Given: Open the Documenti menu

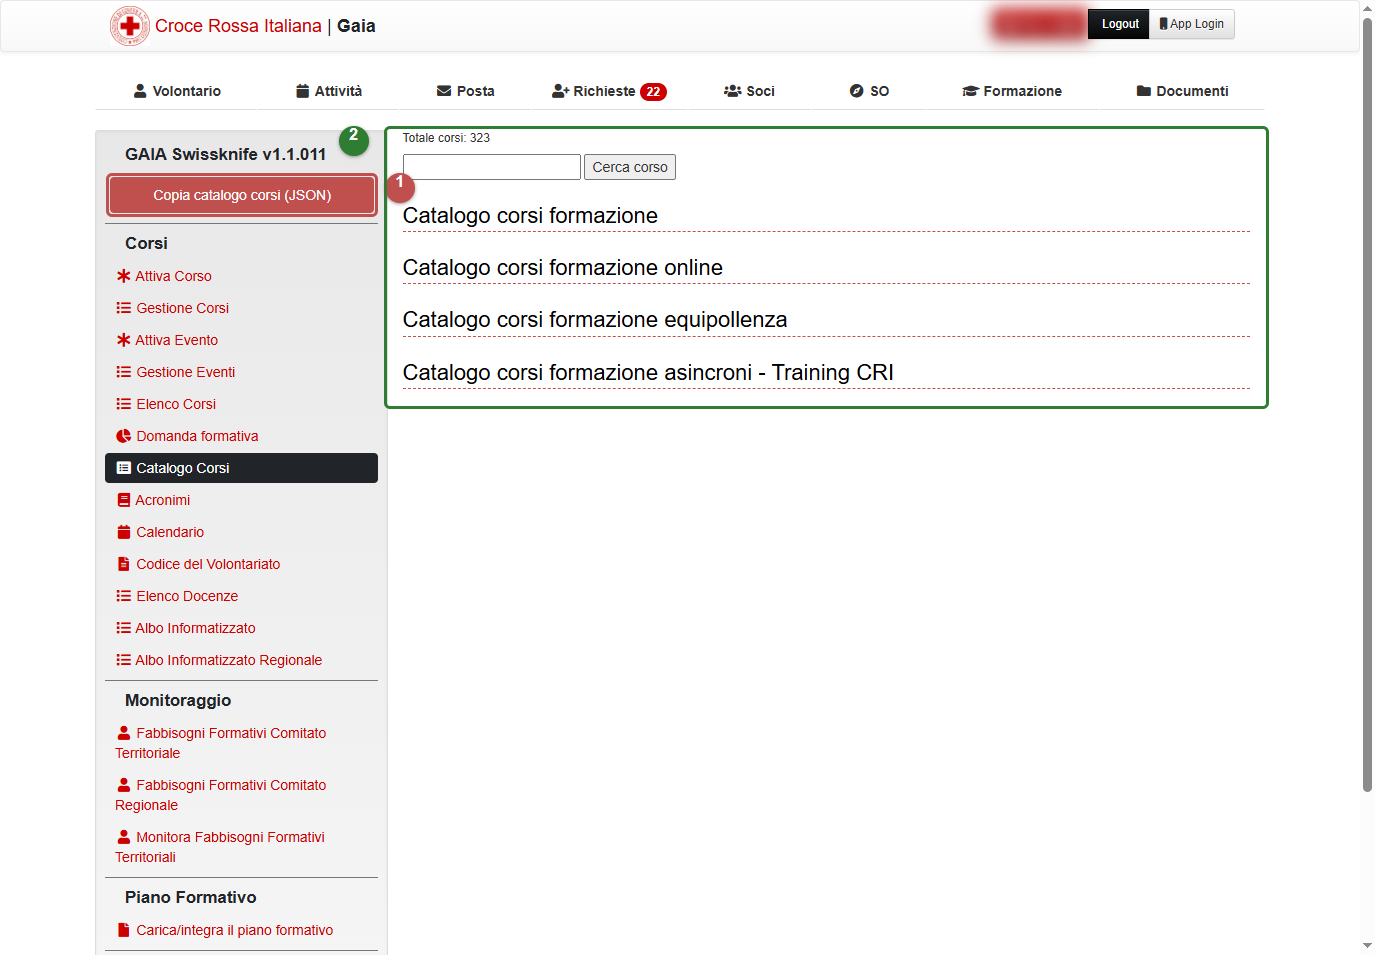Looking at the screenshot, I should coord(1182,91).
